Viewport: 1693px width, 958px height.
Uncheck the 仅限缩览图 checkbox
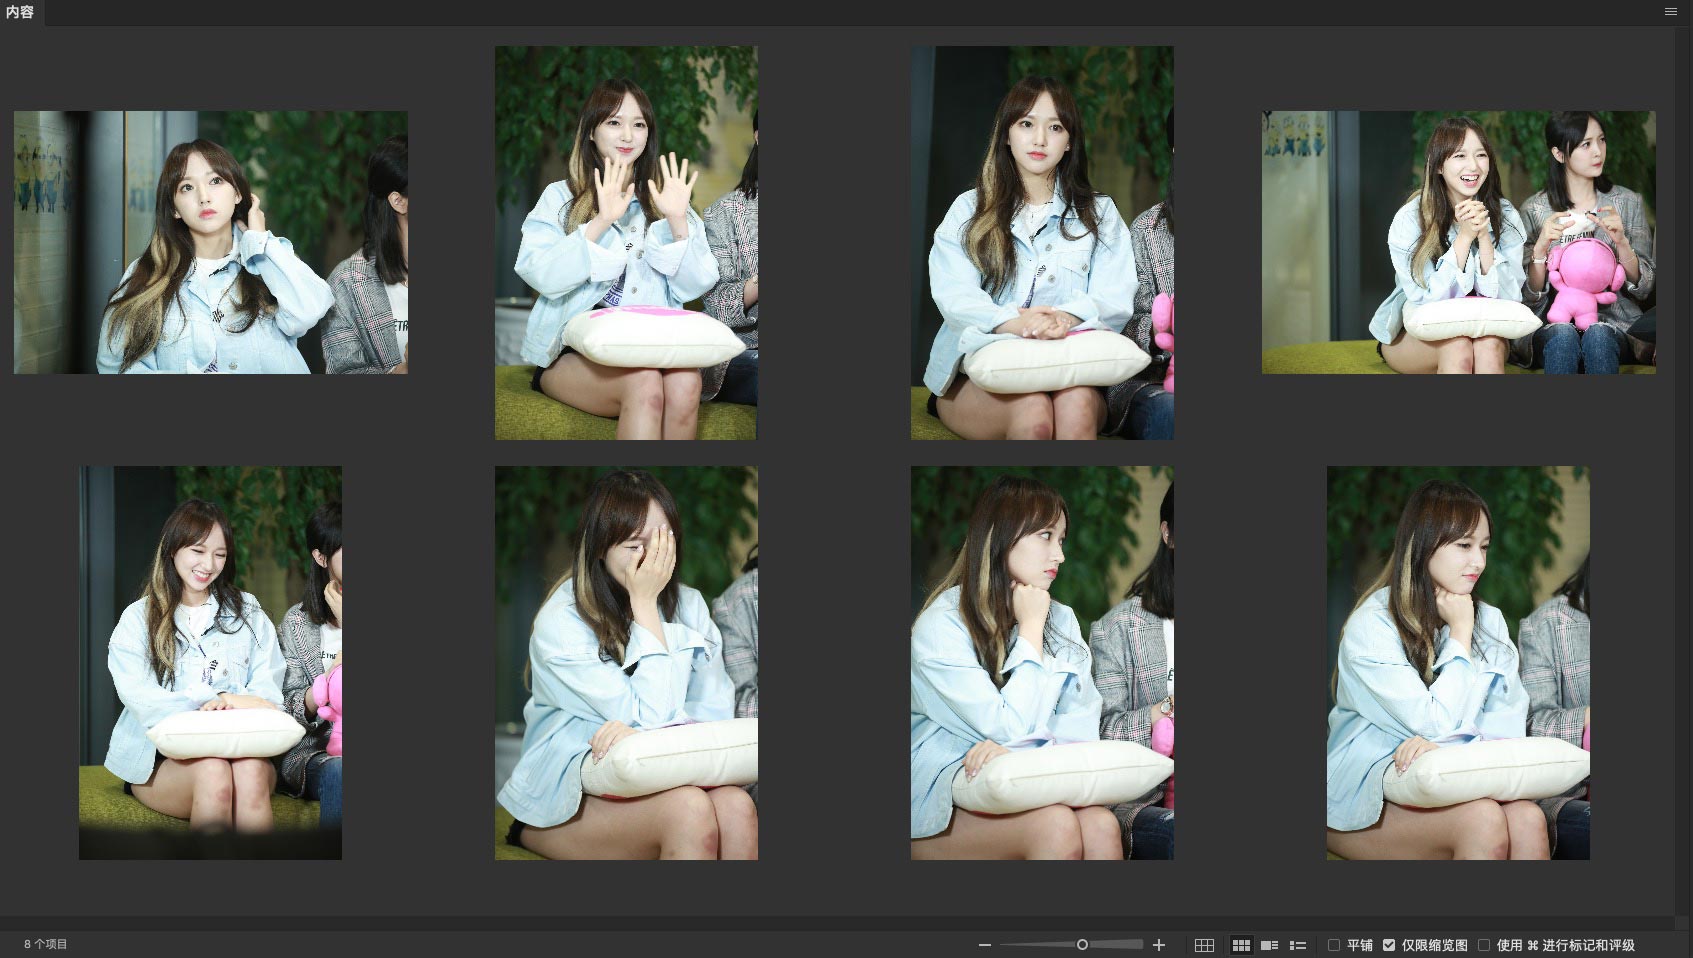pyautogui.click(x=1389, y=945)
